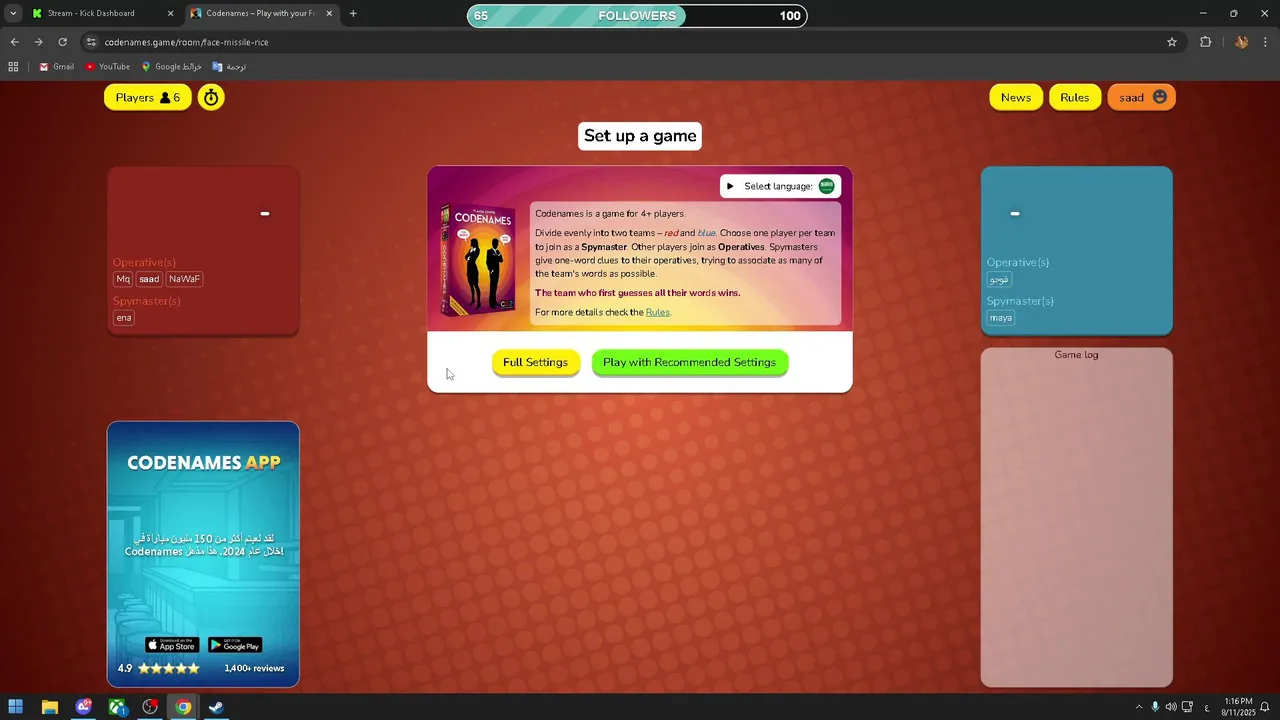This screenshot has height=720, width=1280.
Task: Select player NaWaF on red team
Action: coord(184,279)
